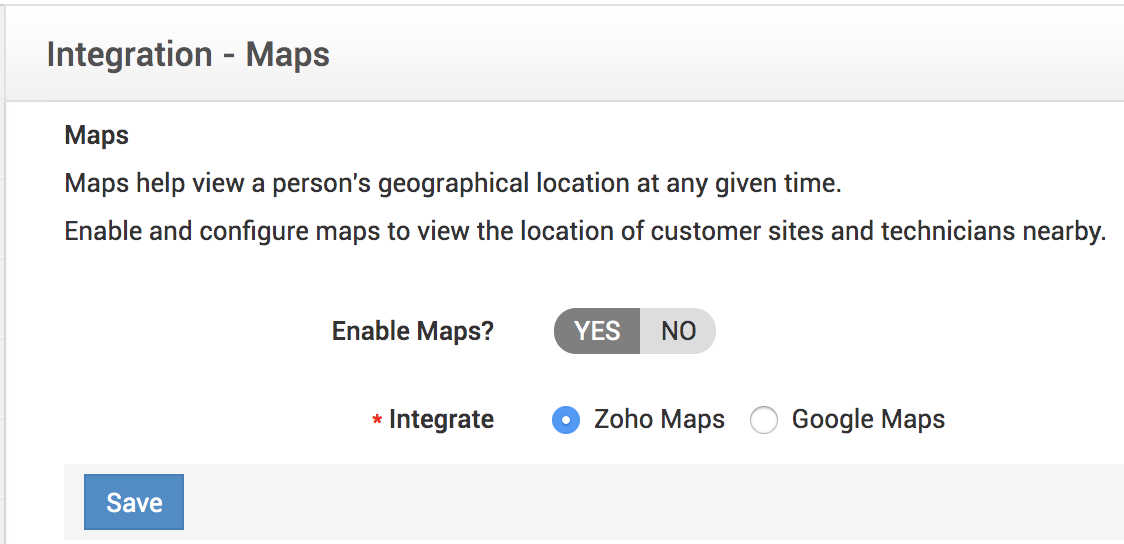Click the 'Zoho Maps' option label text
The height and width of the screenshot is (544, 1124).
(659, 419)
